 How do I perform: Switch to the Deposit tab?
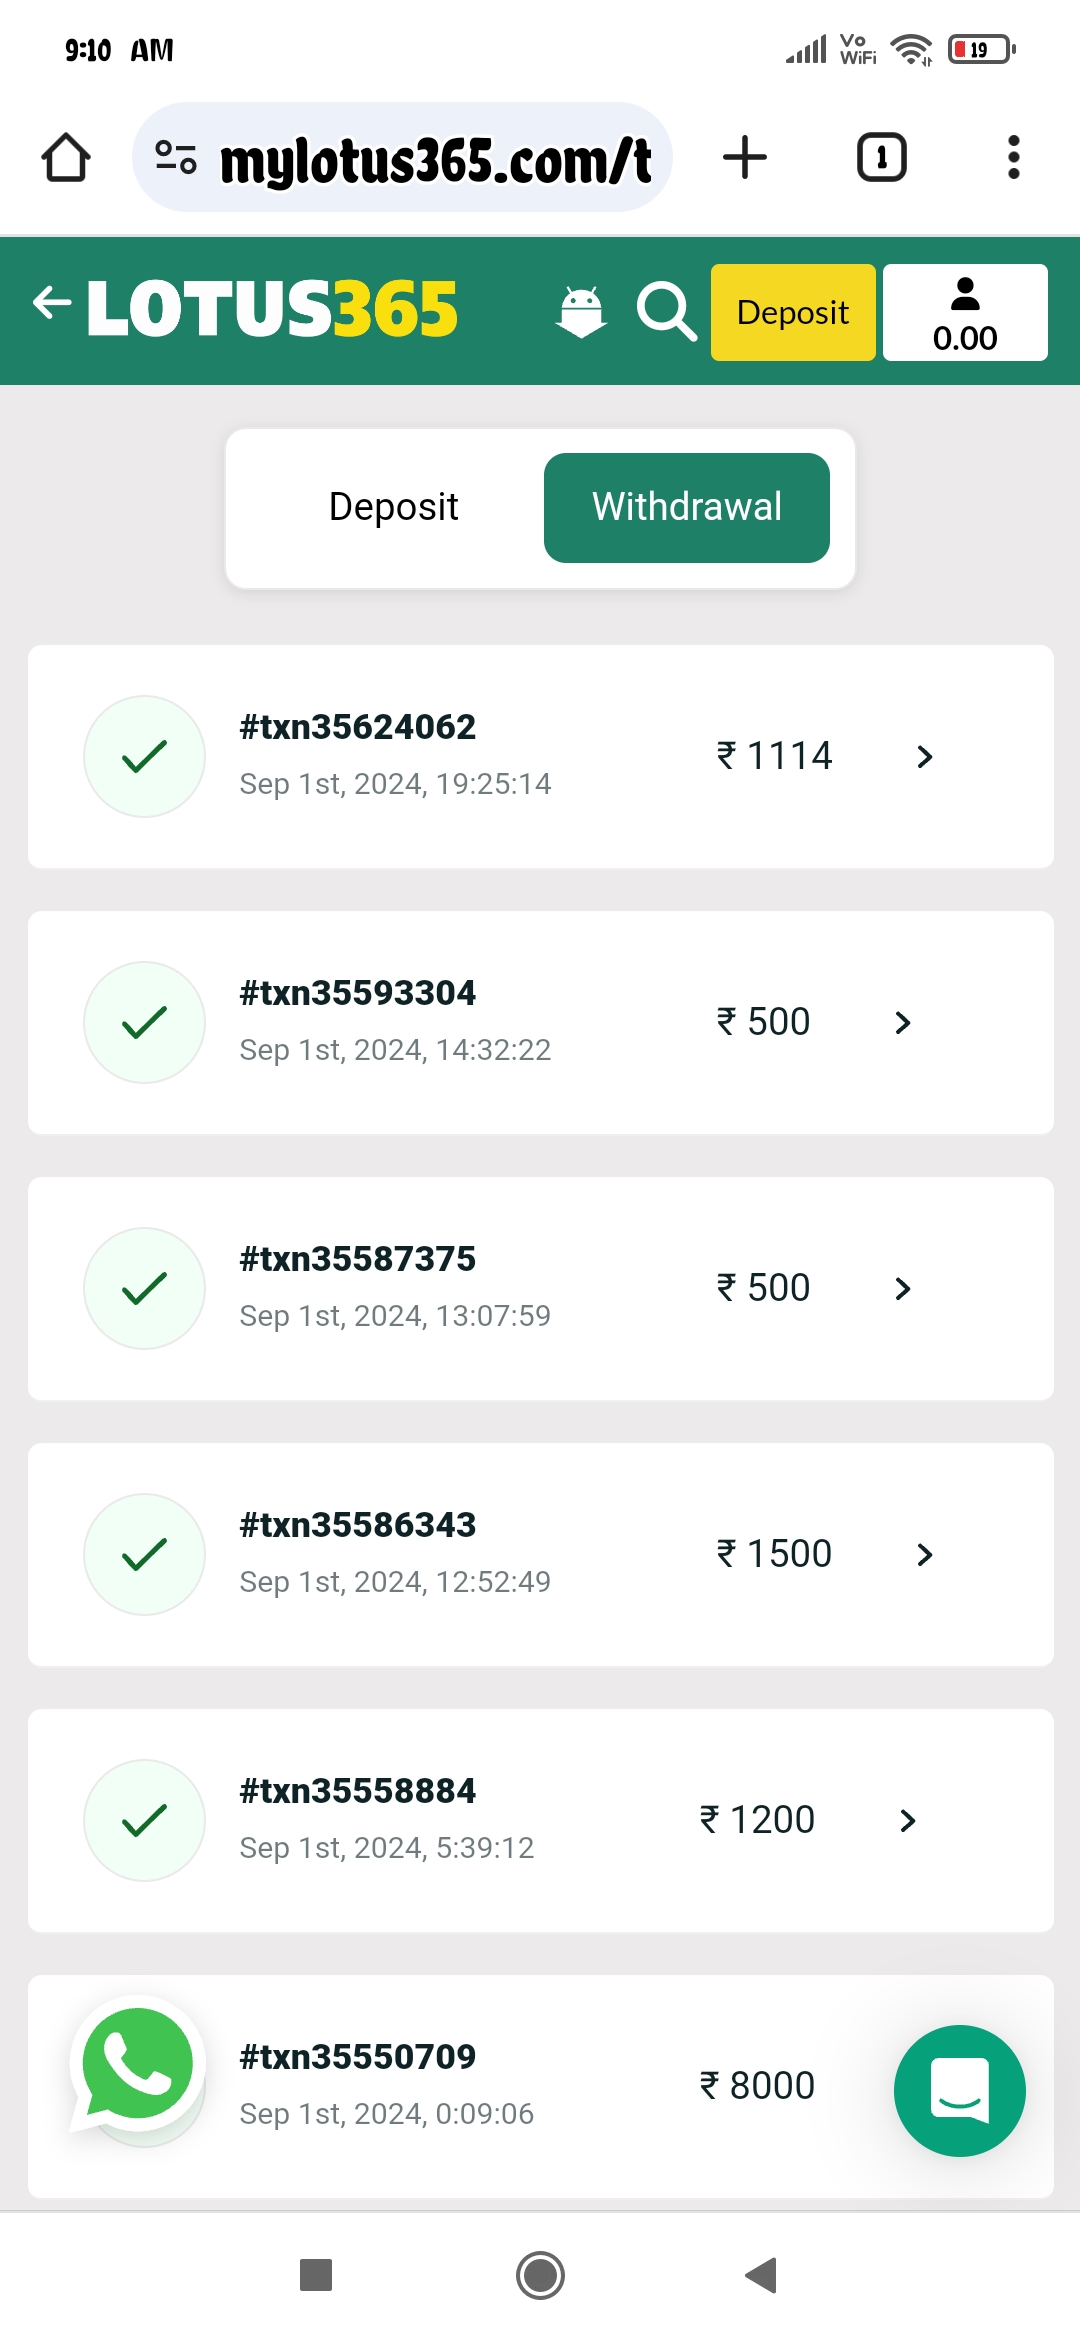(x=393, y=507)
